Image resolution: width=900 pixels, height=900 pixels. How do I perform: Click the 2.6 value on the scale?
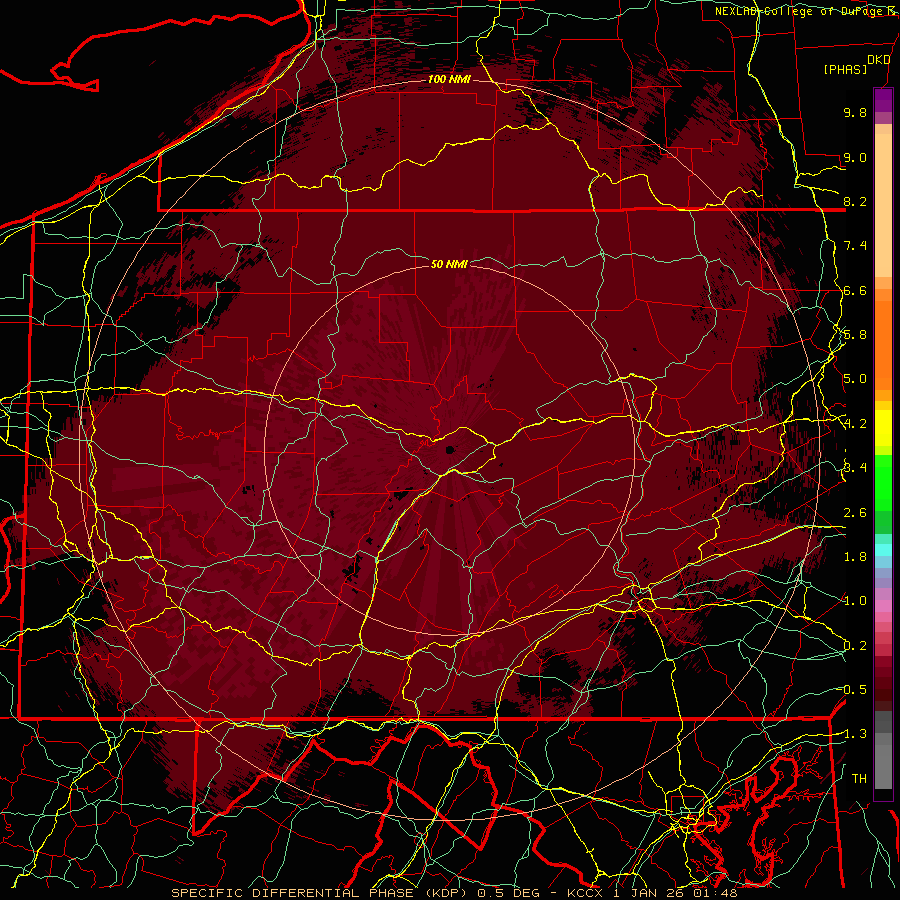[x=855, y=513]
